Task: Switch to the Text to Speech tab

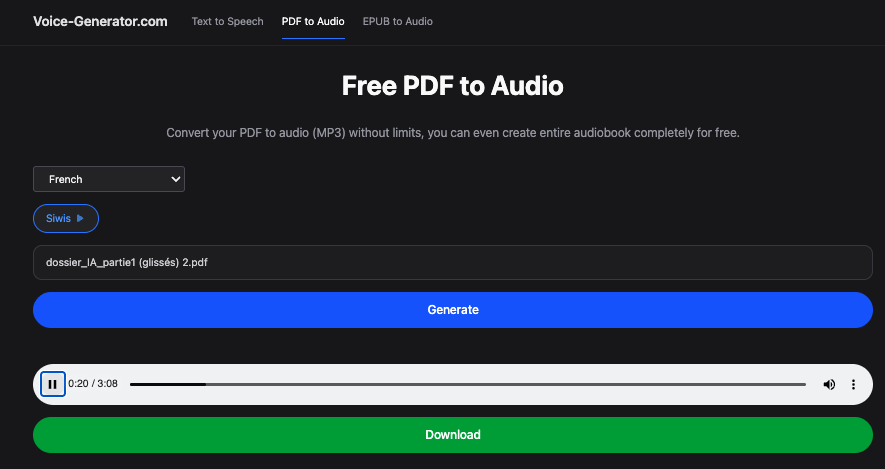Action: (228, 21)
